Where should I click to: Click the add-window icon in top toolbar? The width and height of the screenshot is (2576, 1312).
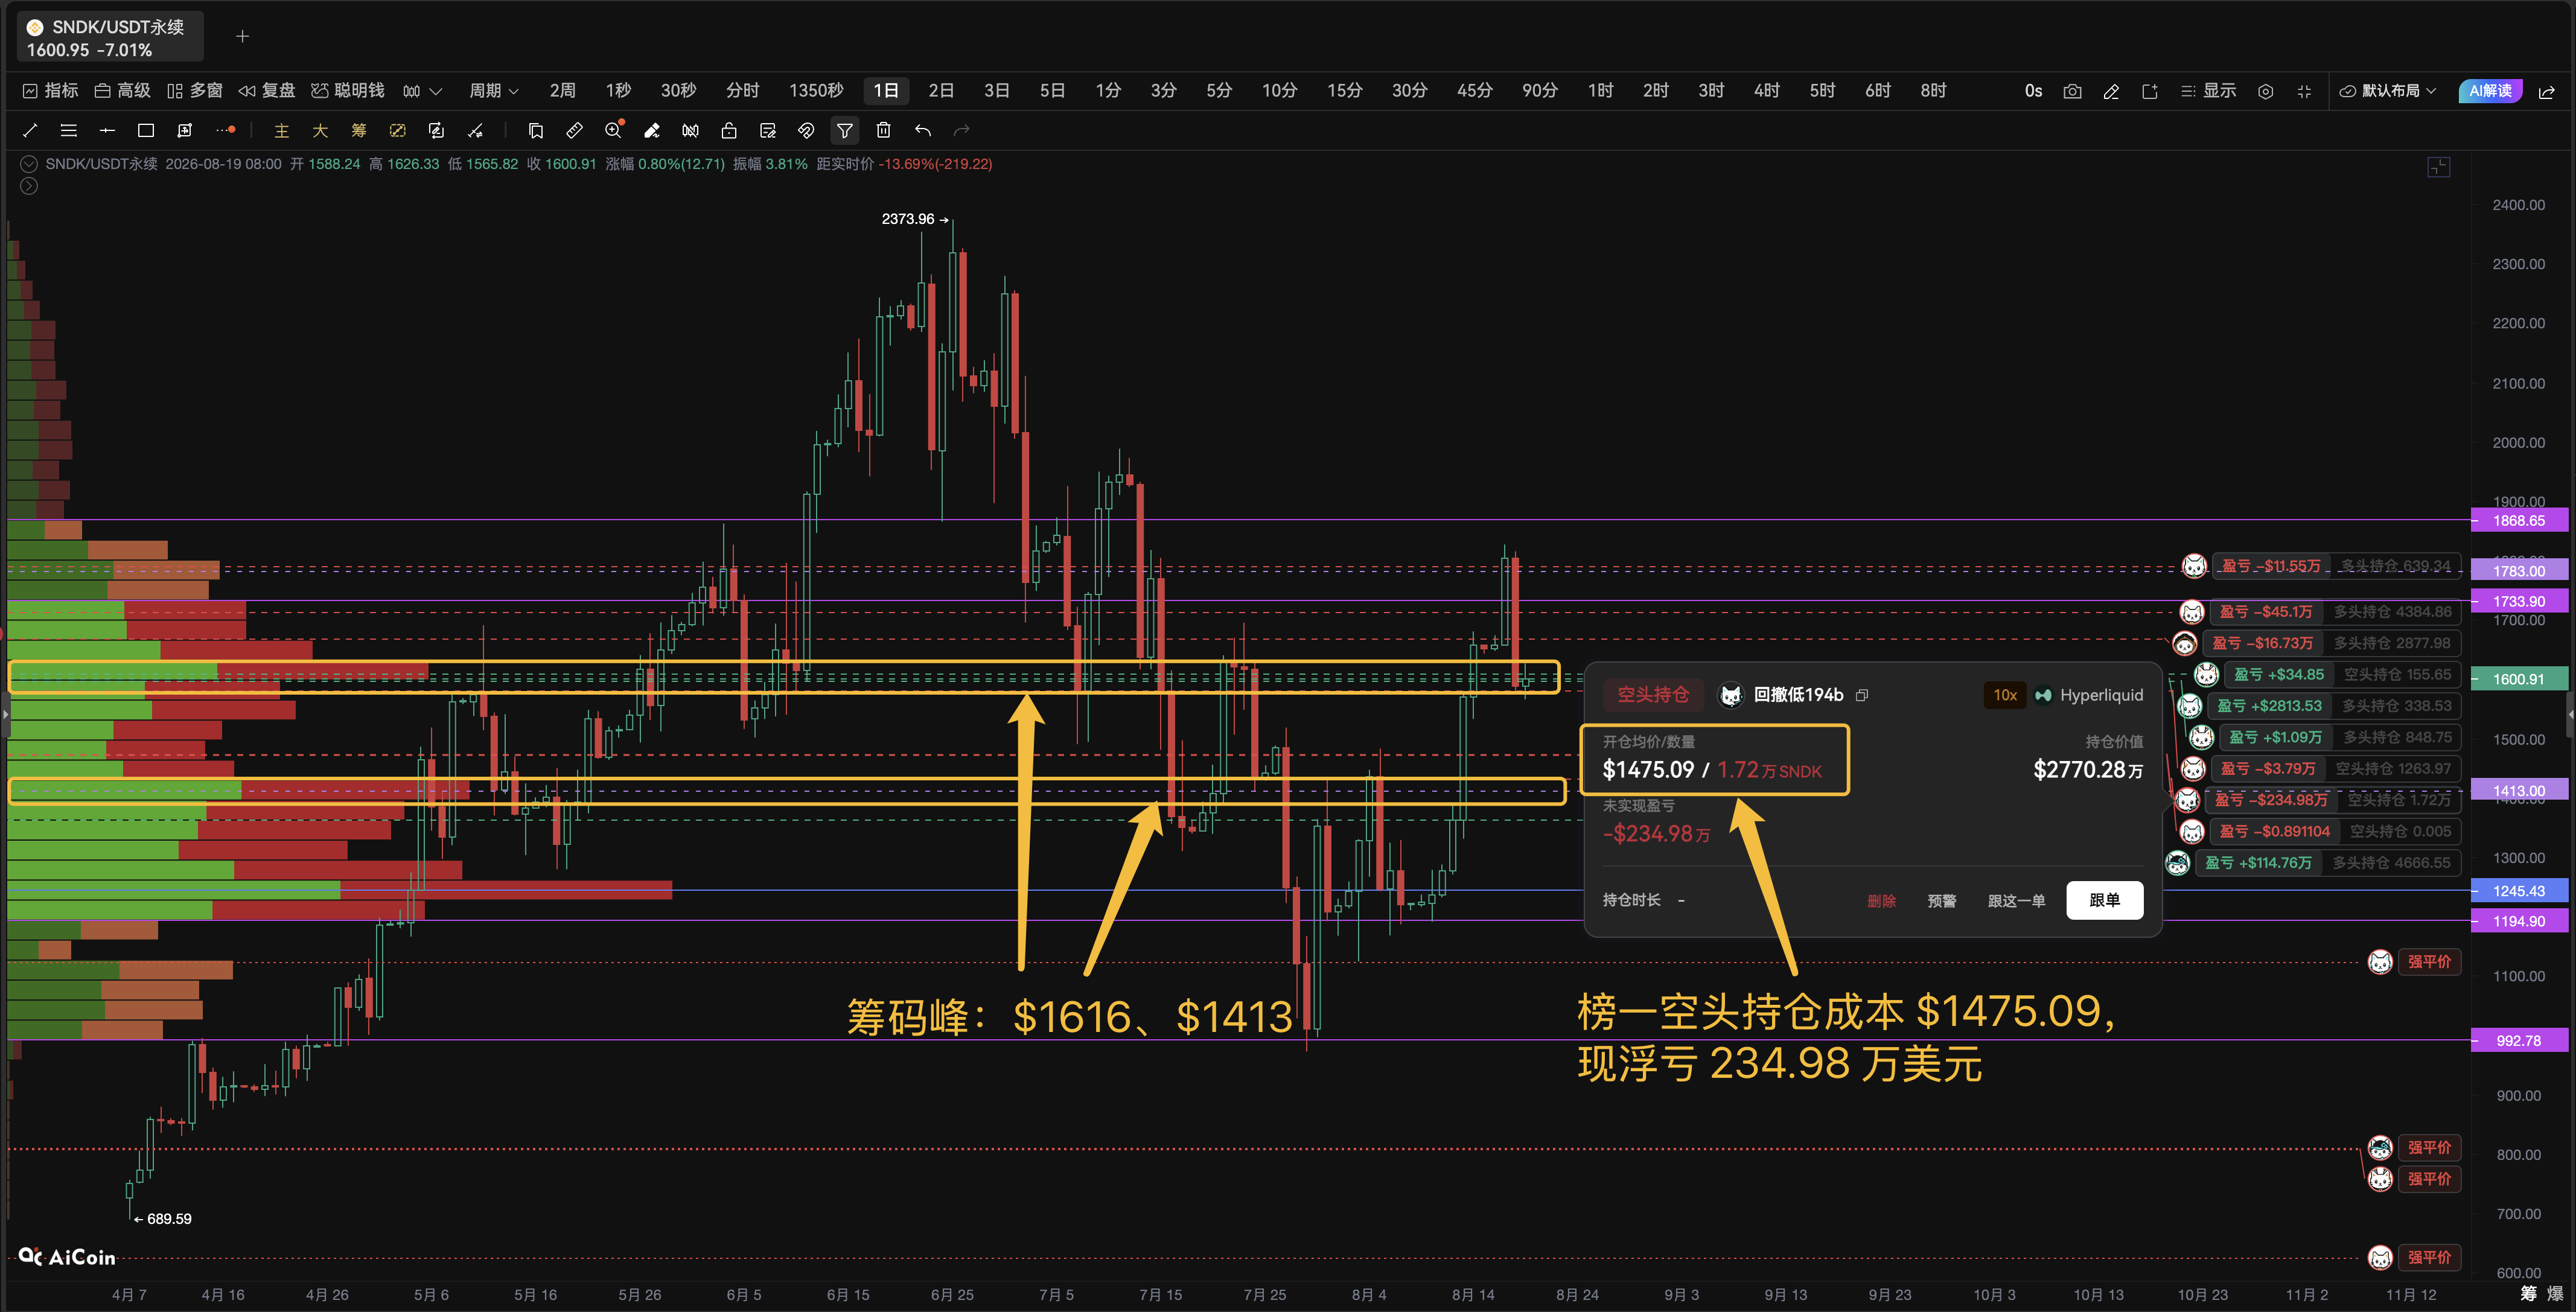pyautogui.click(x=2150, y=91)
